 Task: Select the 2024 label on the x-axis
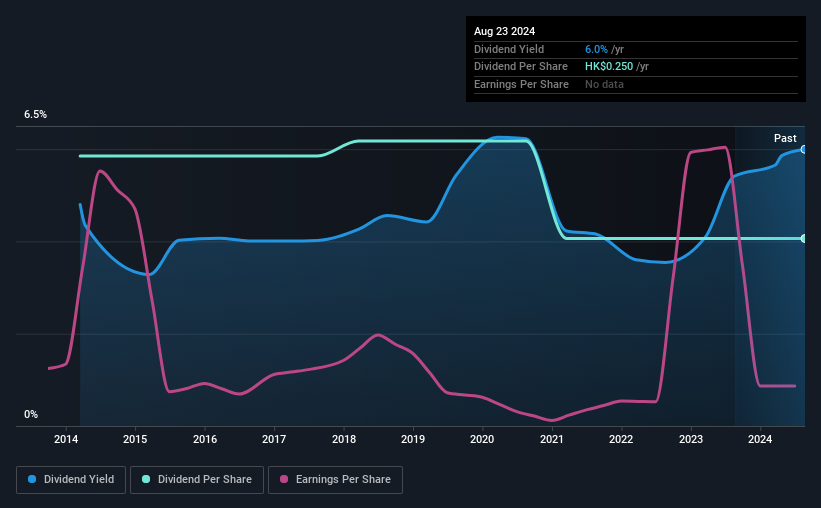pos(760,439)
